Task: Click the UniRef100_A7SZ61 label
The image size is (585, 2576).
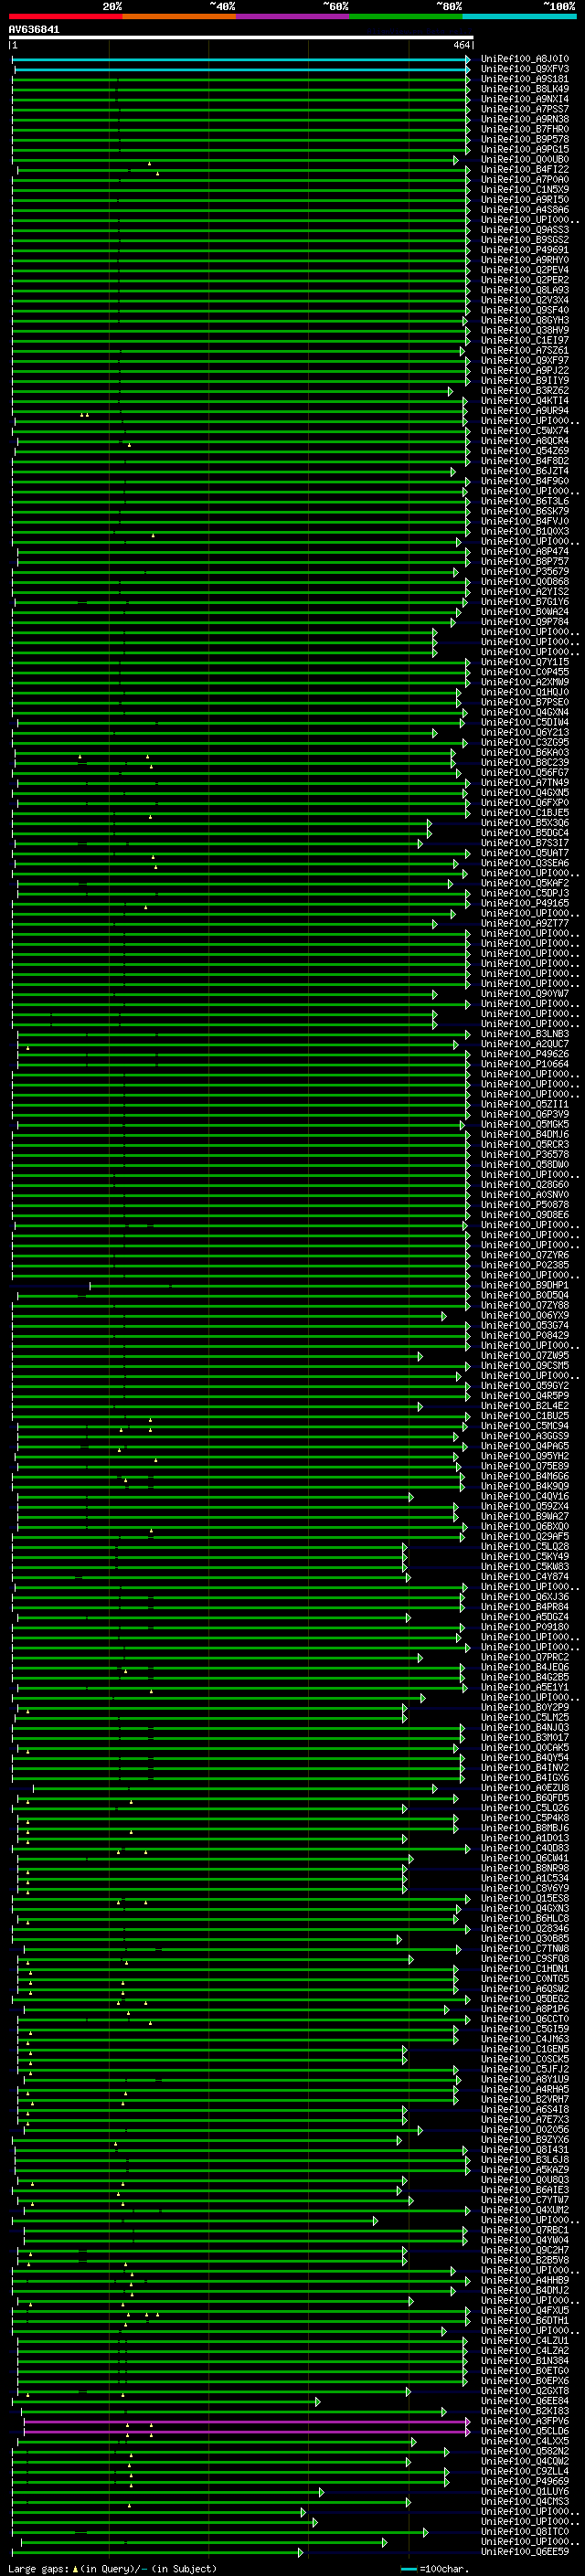Action: tap(525, 350)
